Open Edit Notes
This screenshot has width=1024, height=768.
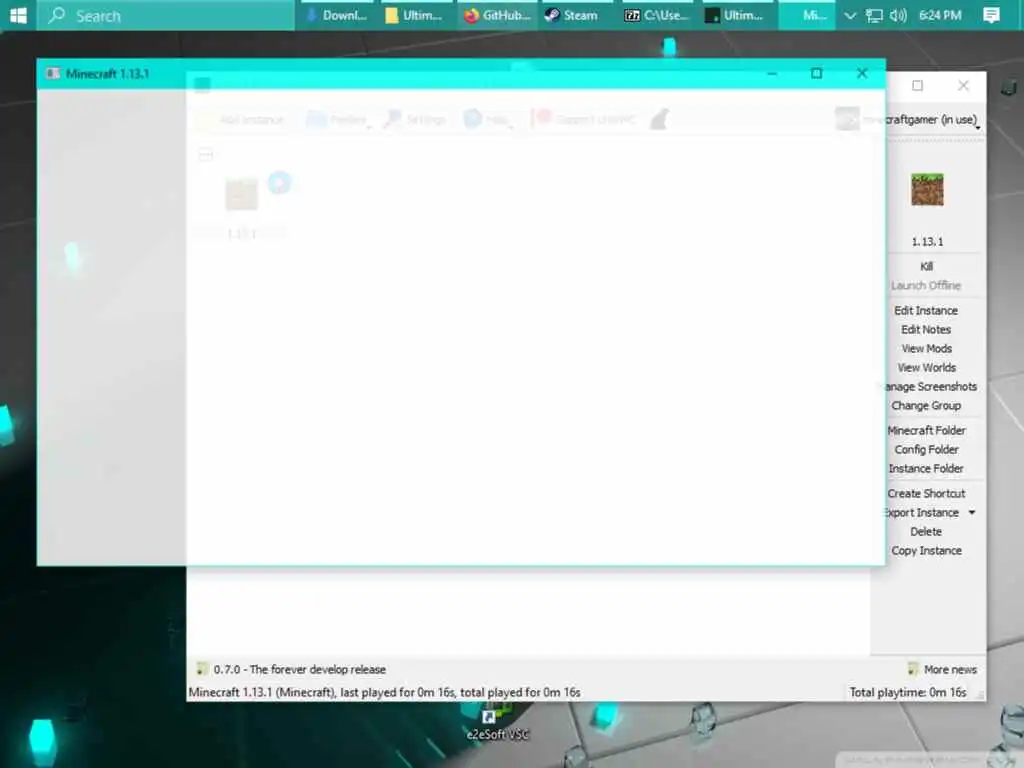point(926,329)
